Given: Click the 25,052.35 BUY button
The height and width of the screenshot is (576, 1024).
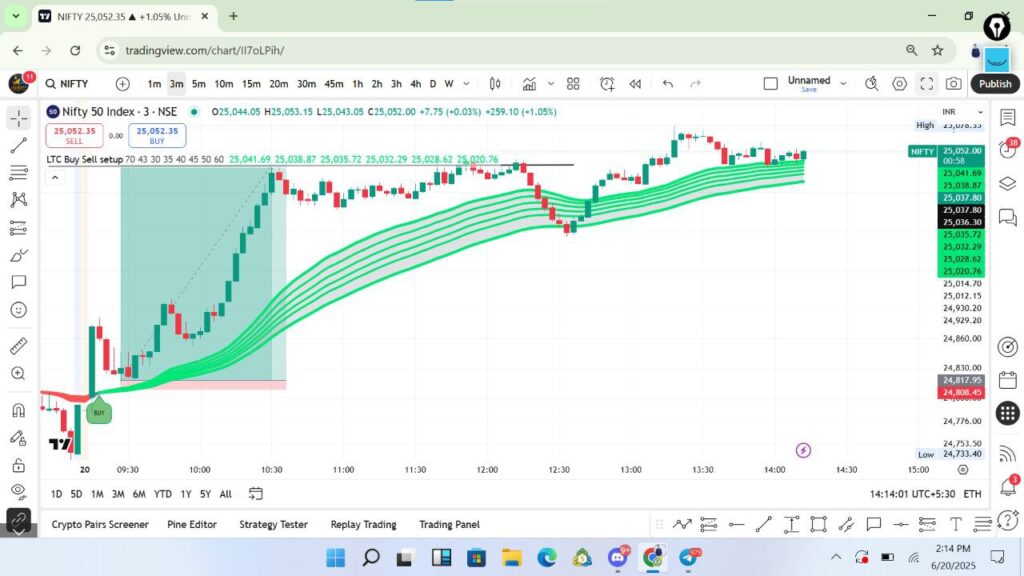Looking at the screenshot, I should [157, 135].
